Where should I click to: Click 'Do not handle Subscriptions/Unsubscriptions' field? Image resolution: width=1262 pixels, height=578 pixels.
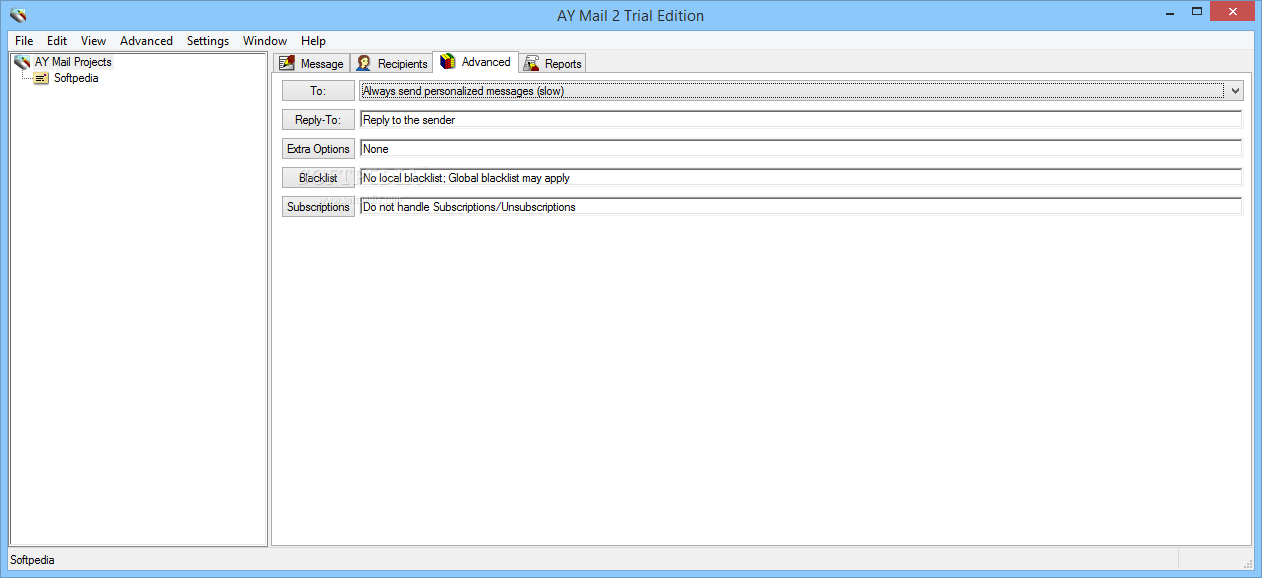click(x=801, y=207)
